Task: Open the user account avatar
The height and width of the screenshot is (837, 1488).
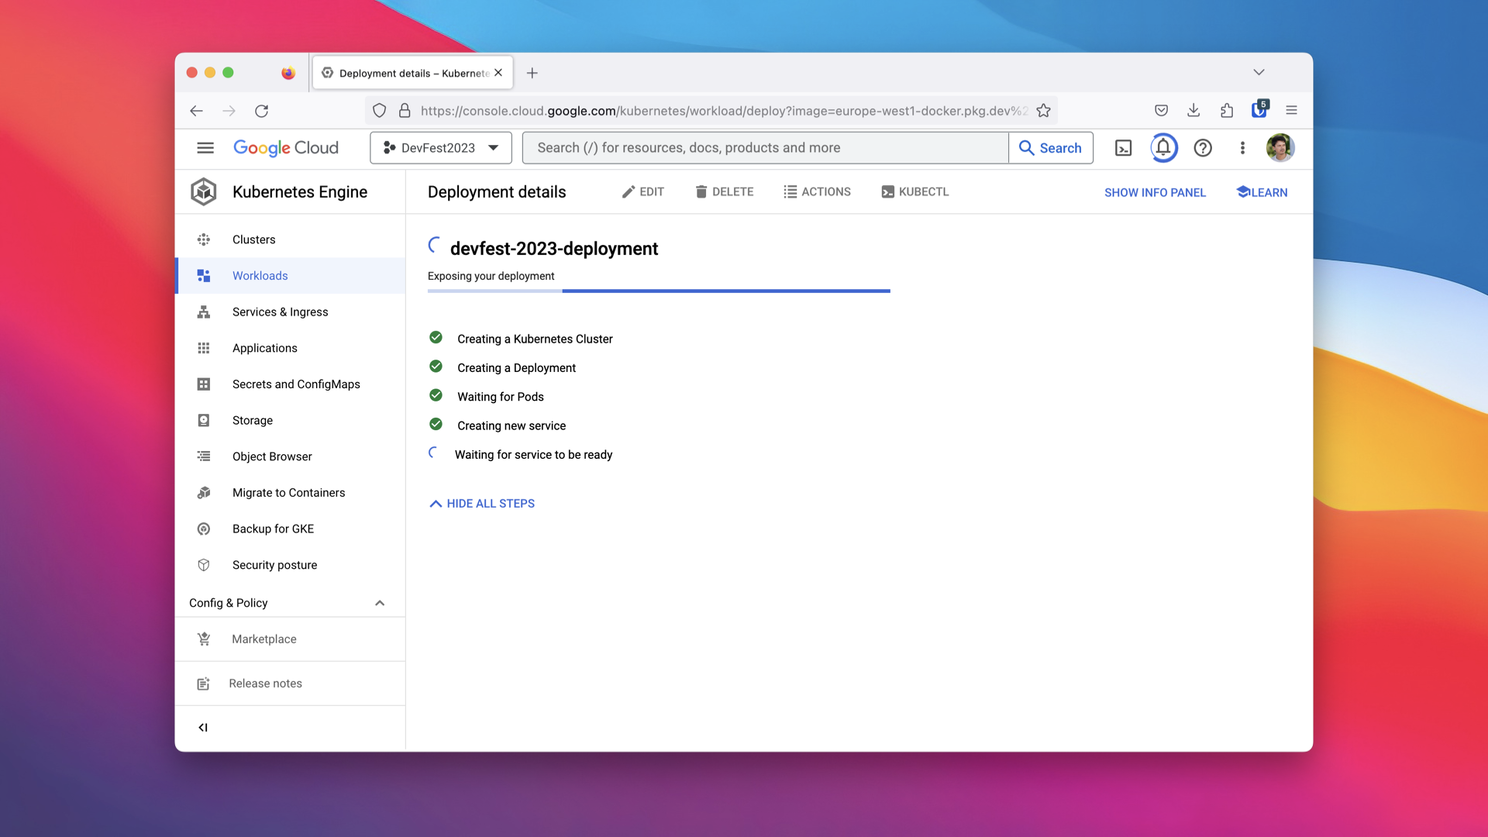Action: point(1280,148)
